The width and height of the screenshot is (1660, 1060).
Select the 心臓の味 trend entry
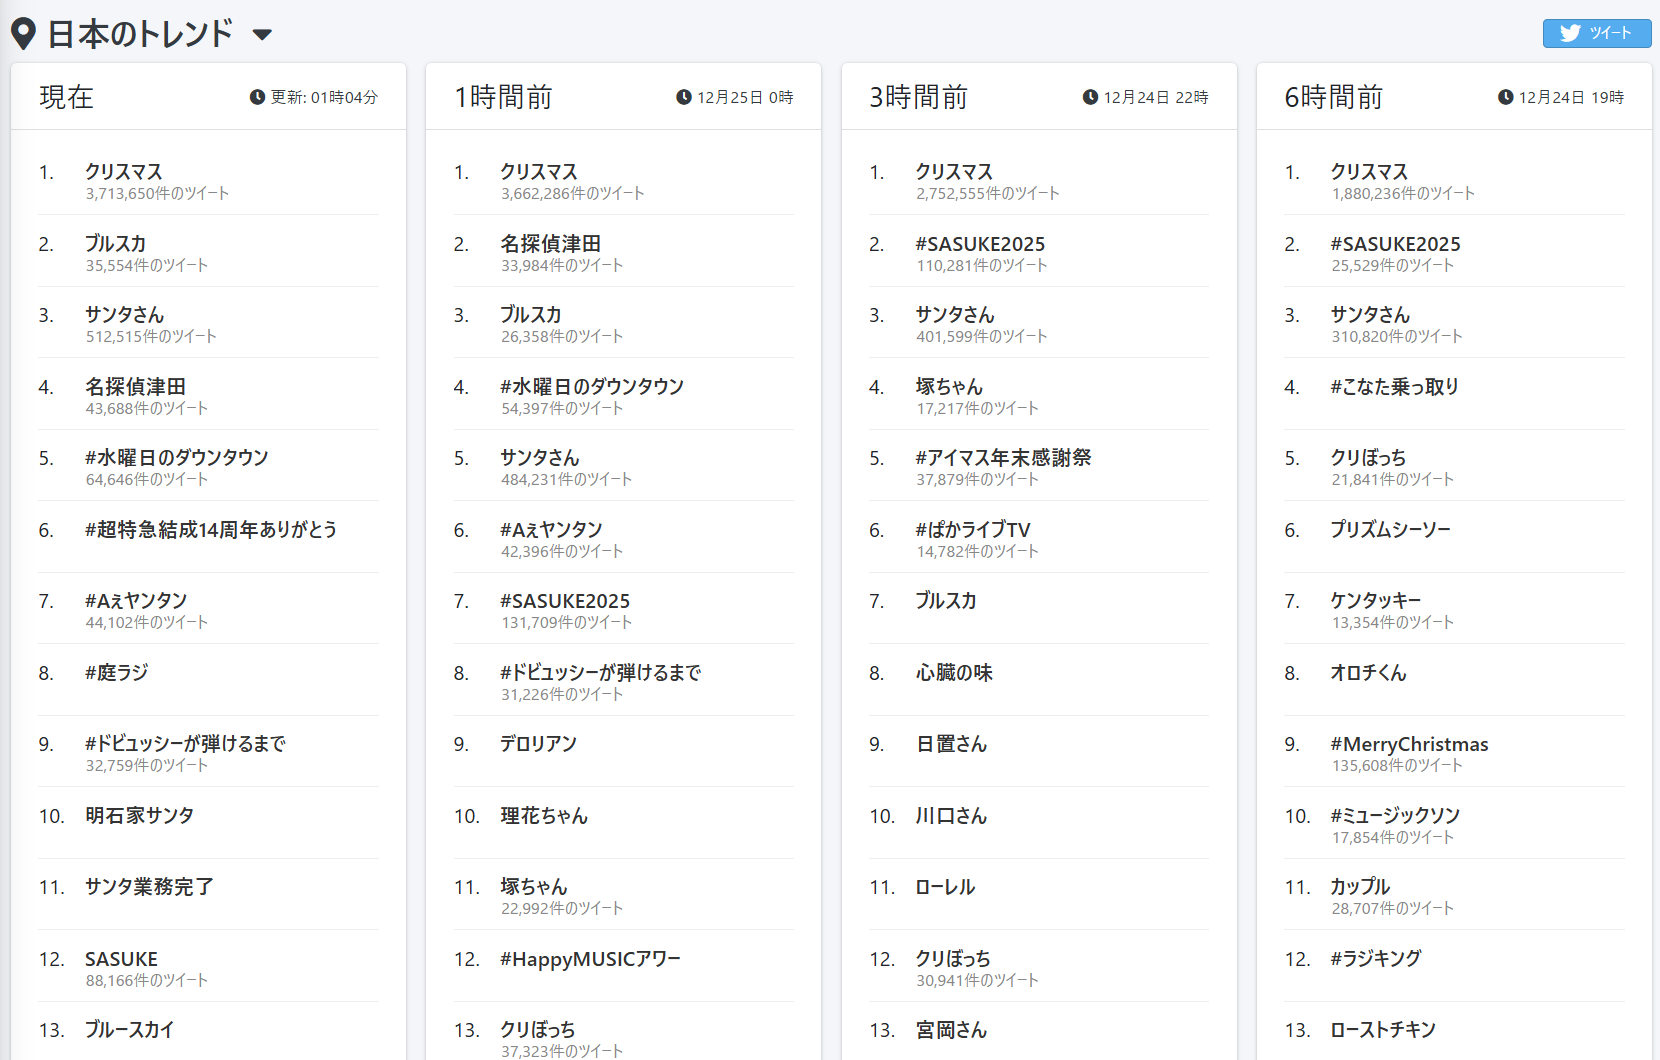pyautogui.click(x=954, y=673)
